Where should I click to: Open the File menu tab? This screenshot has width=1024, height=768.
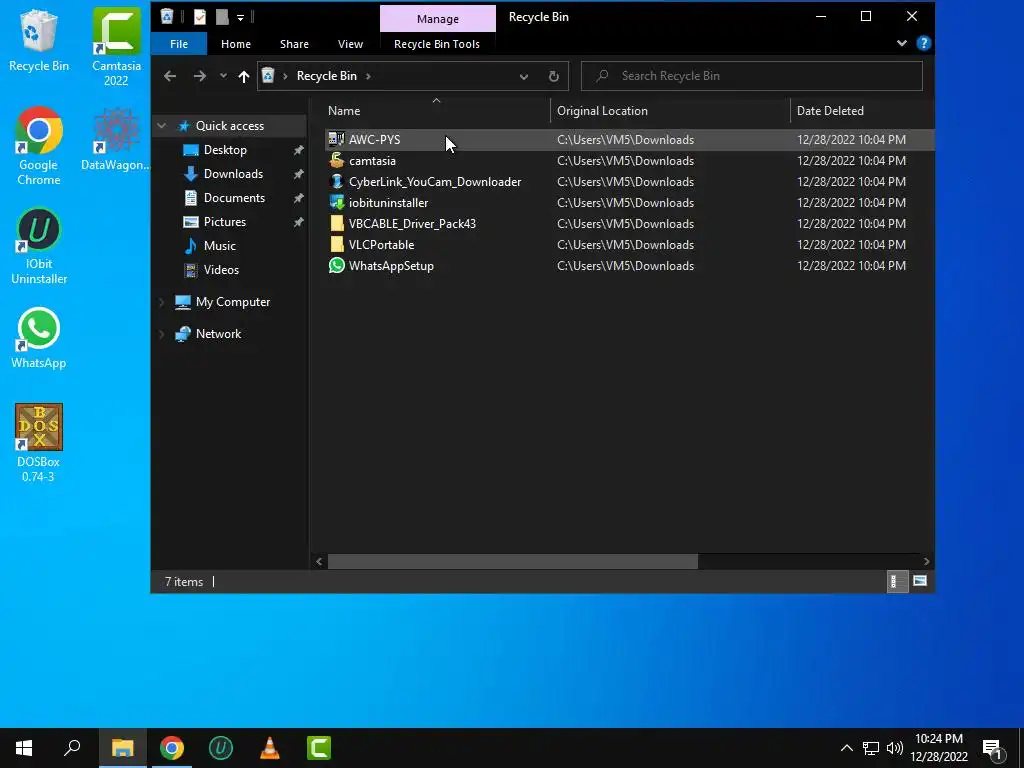[179, 44]
